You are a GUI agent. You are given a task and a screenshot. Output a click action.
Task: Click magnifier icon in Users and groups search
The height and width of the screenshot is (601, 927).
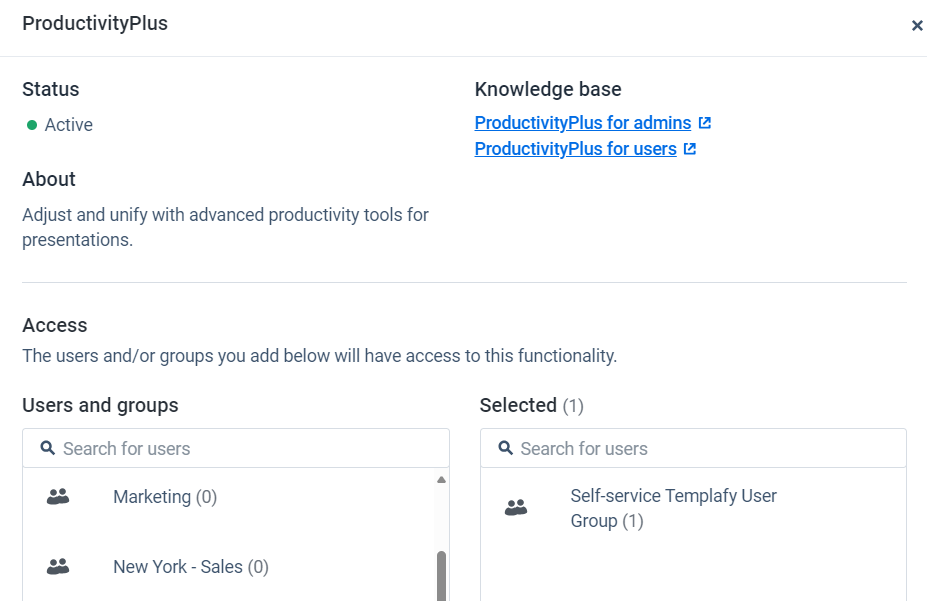point(47,448)
